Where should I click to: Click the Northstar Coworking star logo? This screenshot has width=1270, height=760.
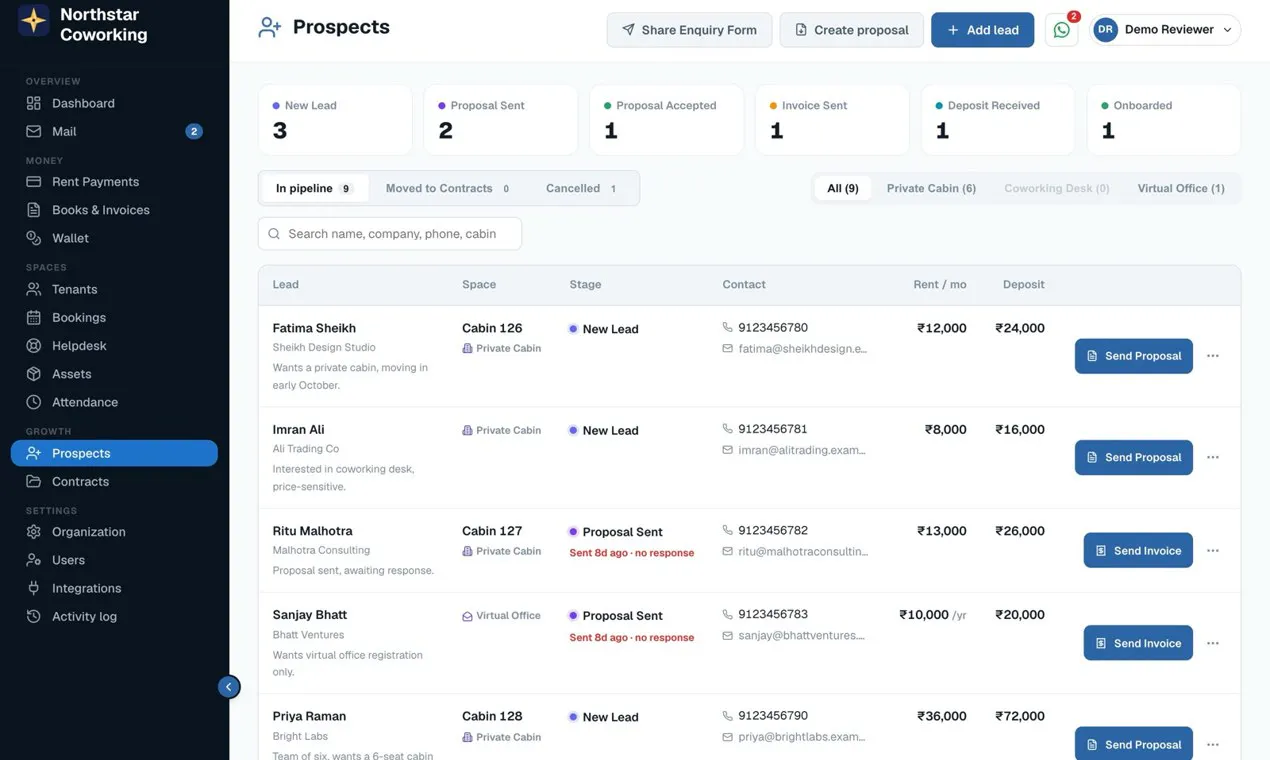tap(34, 21)
